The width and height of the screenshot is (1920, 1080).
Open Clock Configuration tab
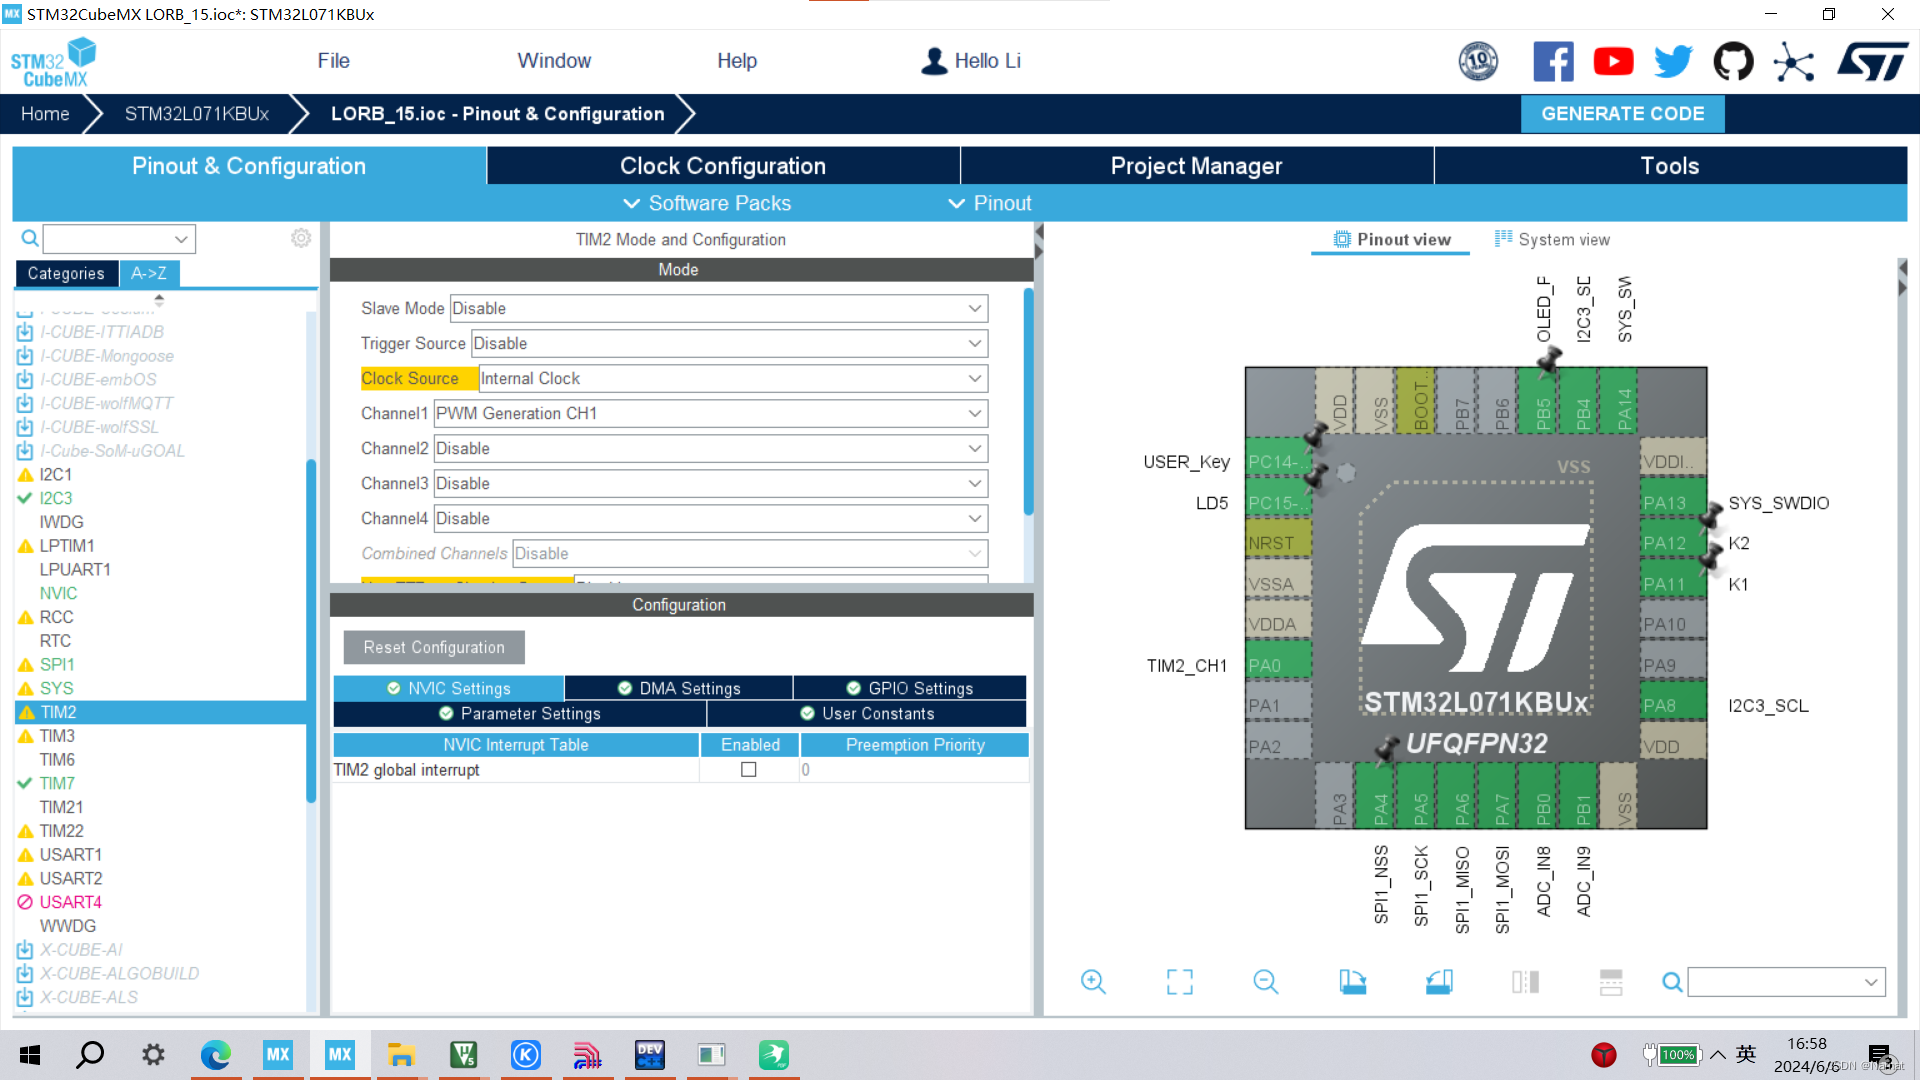[721, 166]
